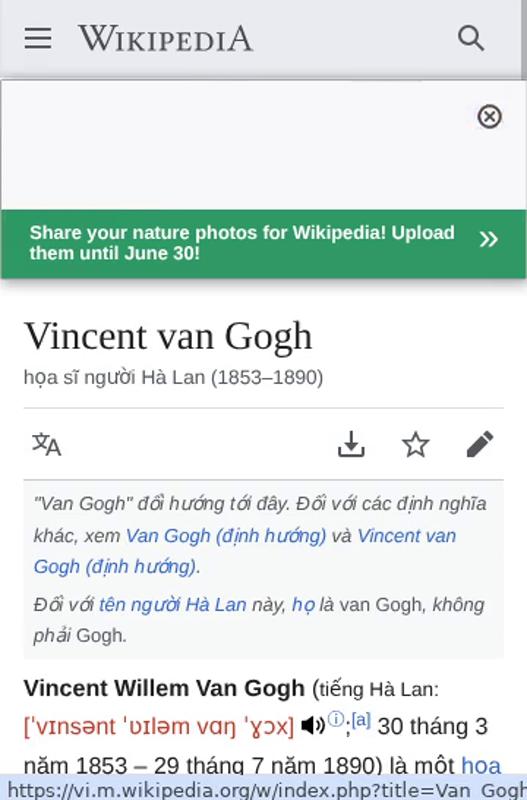Click the 'Vincent van Gogh' article heading

coord(168,336)
